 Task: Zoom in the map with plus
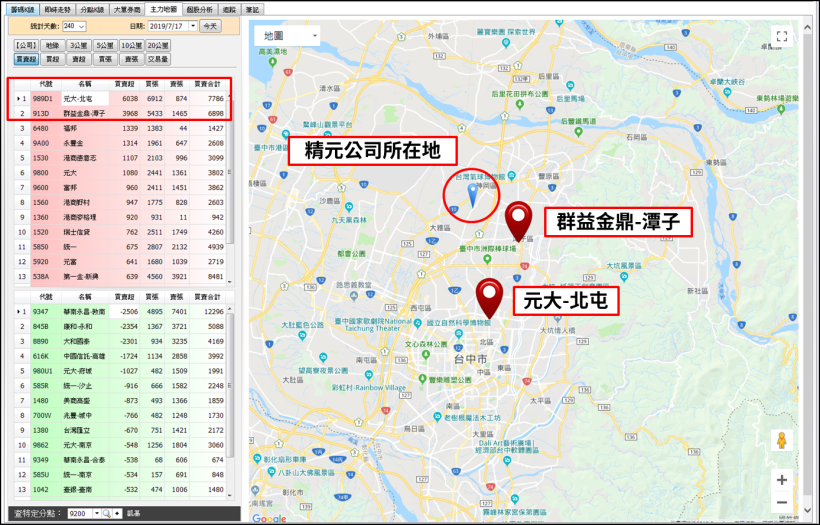click(x=782, y=480)
